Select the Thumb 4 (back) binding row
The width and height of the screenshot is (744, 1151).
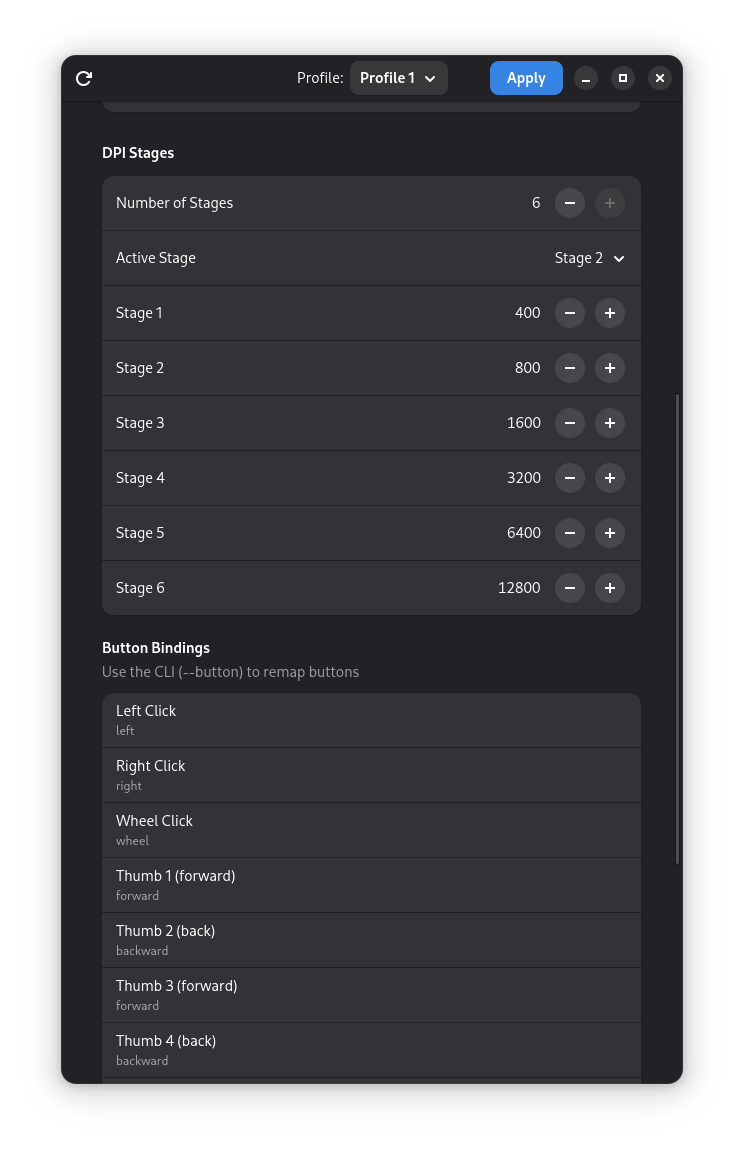click(x=371, y=1051)
